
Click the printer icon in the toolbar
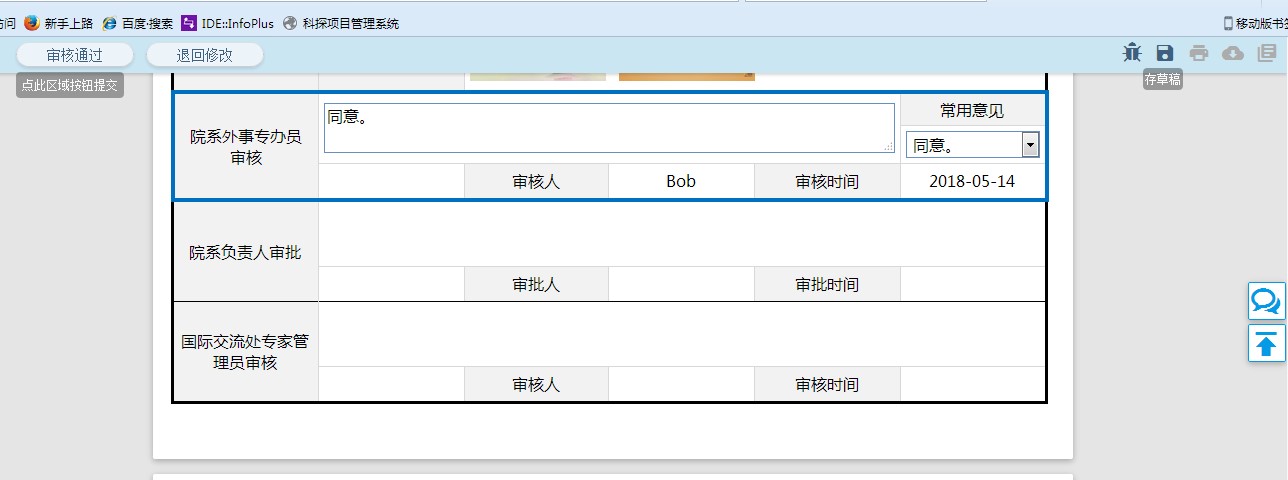point(1199,54)
